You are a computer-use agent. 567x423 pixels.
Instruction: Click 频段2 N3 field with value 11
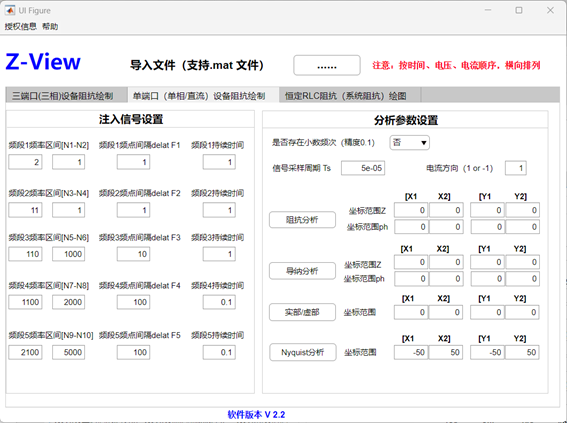[25, 210]
